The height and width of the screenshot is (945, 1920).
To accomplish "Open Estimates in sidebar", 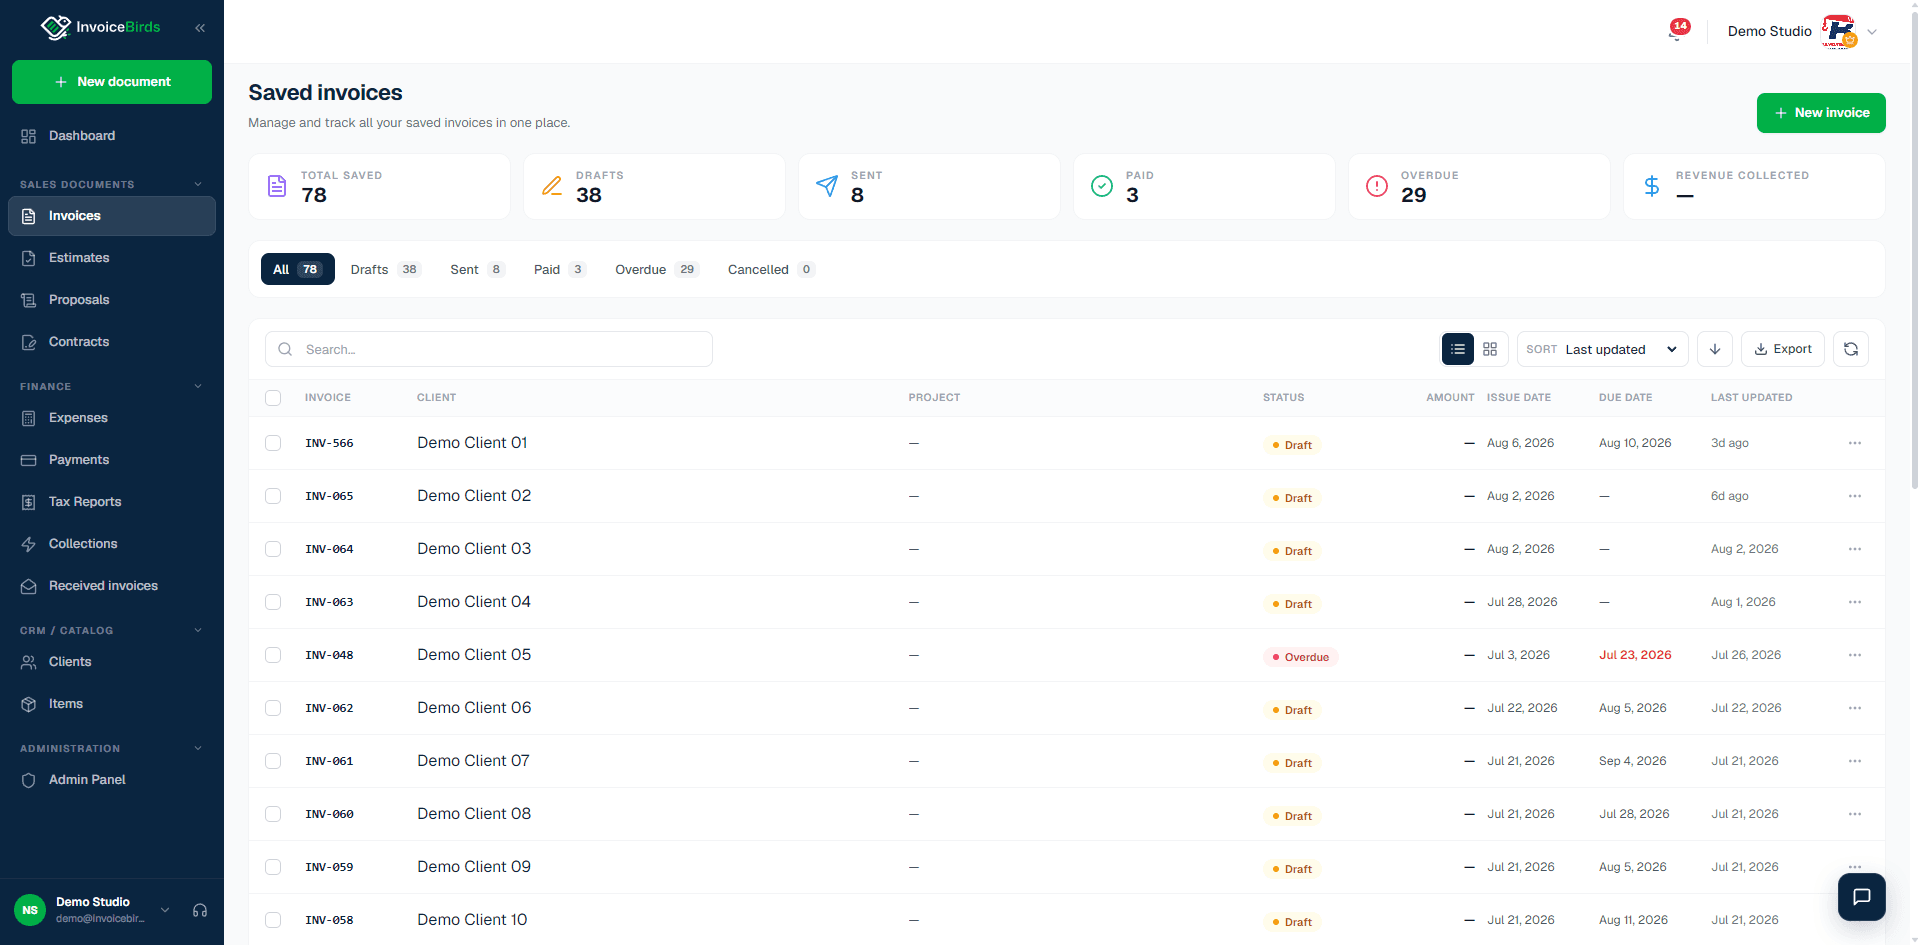I will pos(112,258).
